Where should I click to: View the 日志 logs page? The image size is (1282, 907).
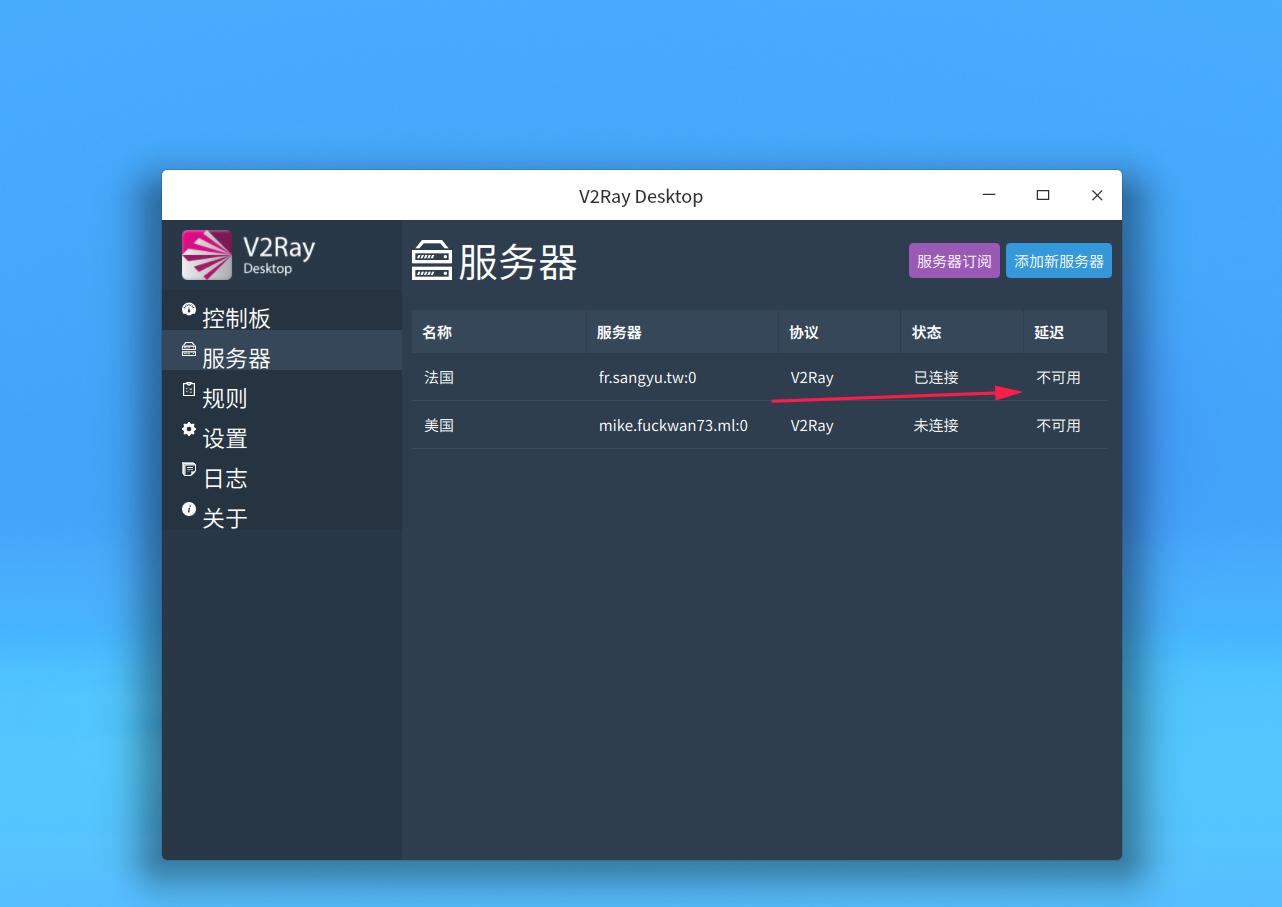pyautogui.click(x=282, y=470)
